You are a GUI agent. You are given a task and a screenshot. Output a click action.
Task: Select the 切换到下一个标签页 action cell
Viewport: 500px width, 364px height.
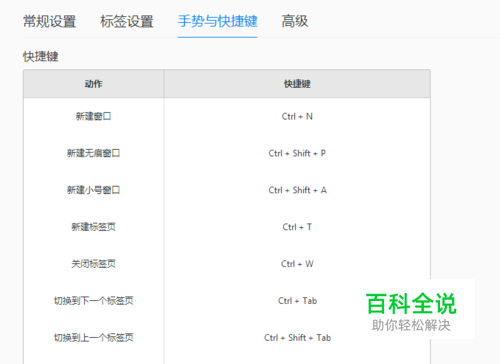(x=94, y=301)
